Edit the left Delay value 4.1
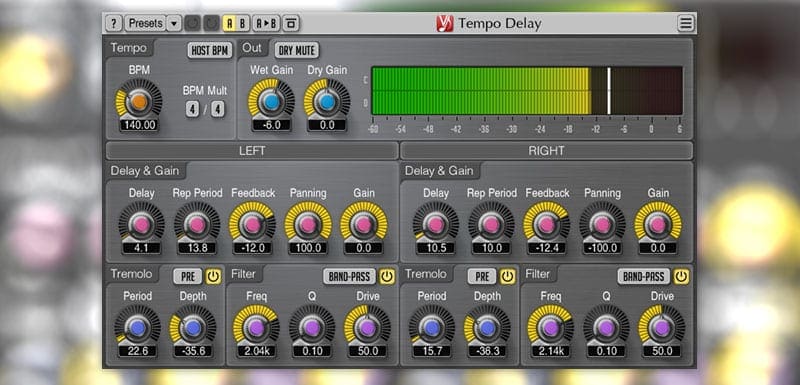The width and height of the screenshot is (800, 385). point(141,248)
